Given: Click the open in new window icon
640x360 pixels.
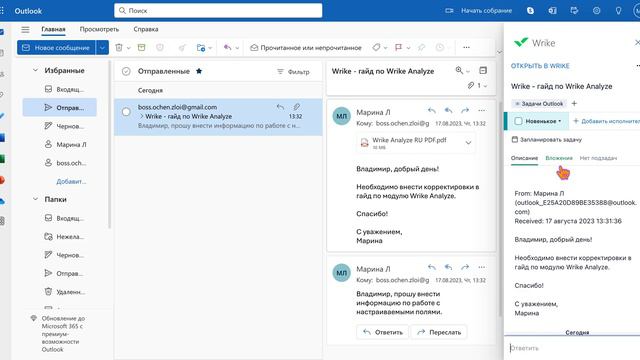Looking at the screenshot, I should (x=483, y=71).
